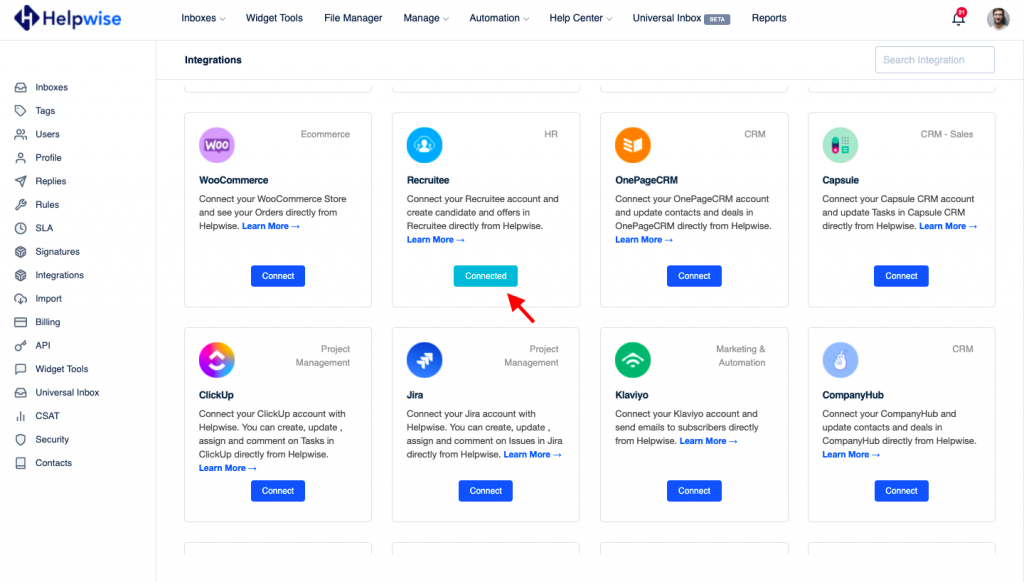Expand the Manage dropdown menu
1024x582 pixels.
[x=426, y=18]
